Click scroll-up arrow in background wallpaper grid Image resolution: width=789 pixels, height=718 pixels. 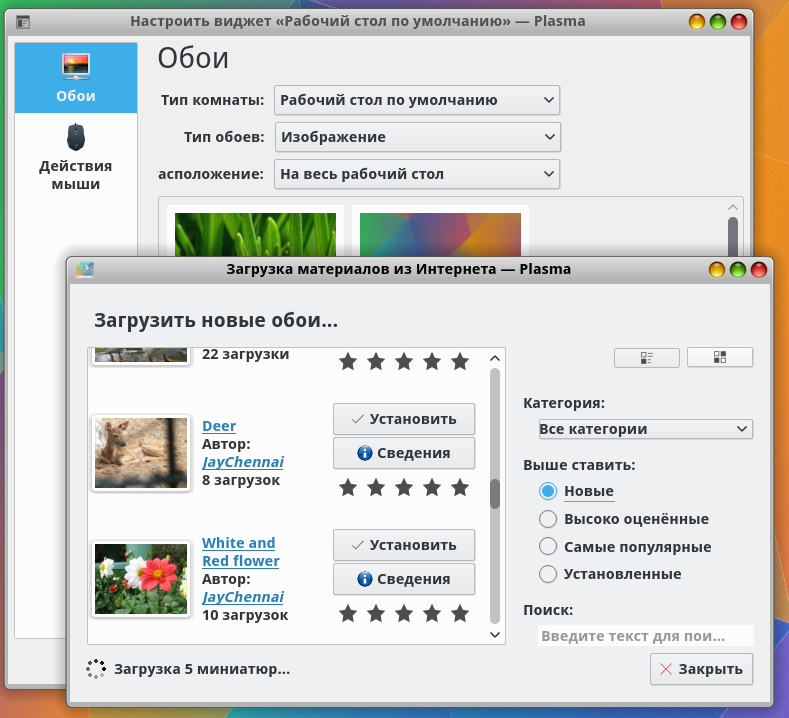733,207
